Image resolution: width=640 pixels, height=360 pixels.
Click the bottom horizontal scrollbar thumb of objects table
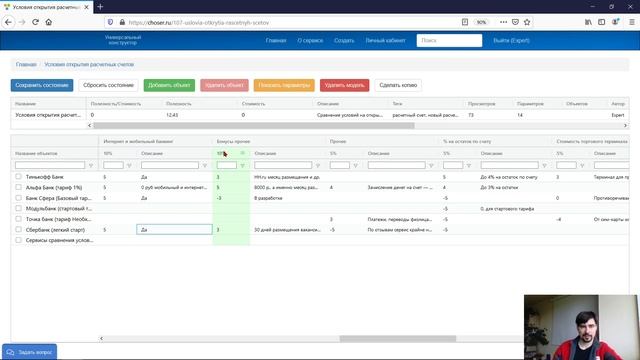tap(398, 338)
